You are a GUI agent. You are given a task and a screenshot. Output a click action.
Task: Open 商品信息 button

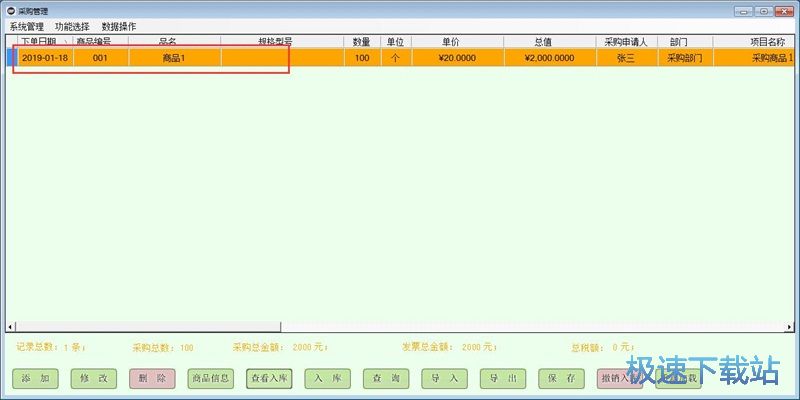[x=211, y=379]
